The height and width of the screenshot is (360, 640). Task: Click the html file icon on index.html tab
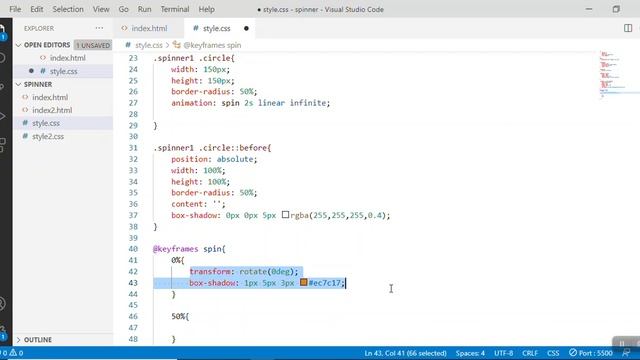[124, 28]
